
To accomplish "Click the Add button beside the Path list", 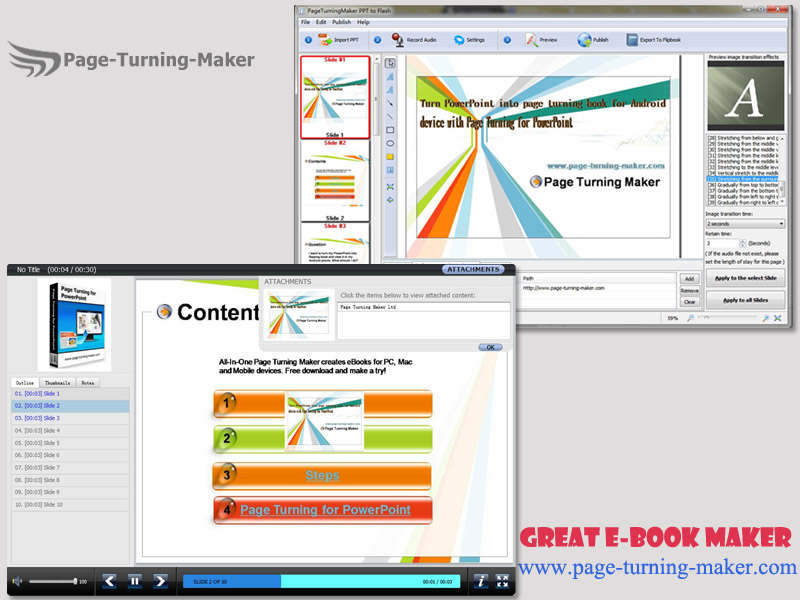I will tap(689, 279).
